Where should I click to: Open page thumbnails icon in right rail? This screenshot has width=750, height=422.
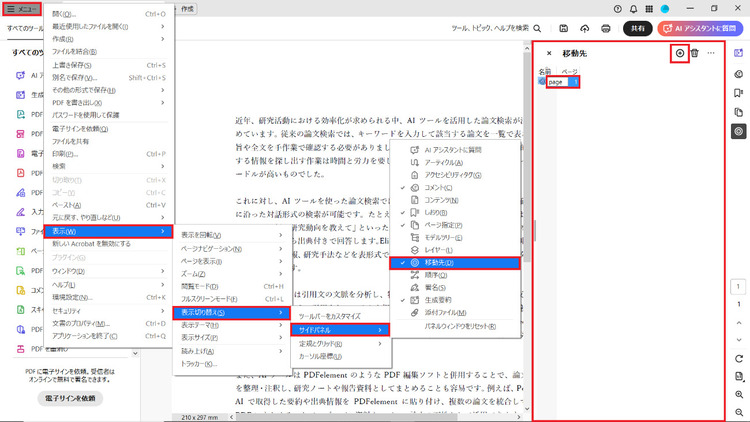(739, 112)
